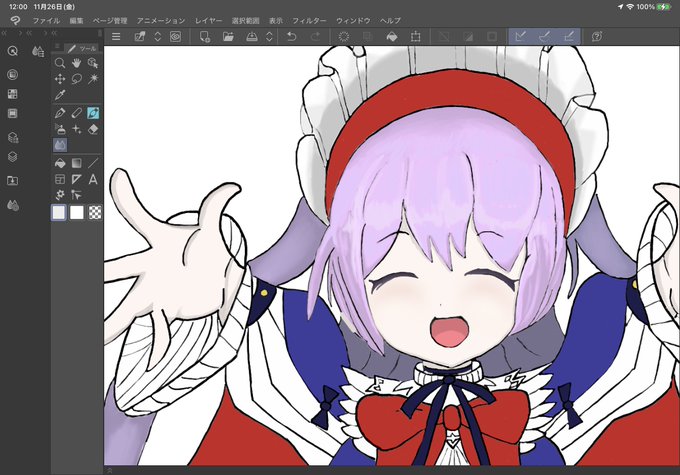Open the tool palette menu icon beside ツール
Image resolution: width=680 pixels, height=475 pixels.
click(x=57, y=46)
